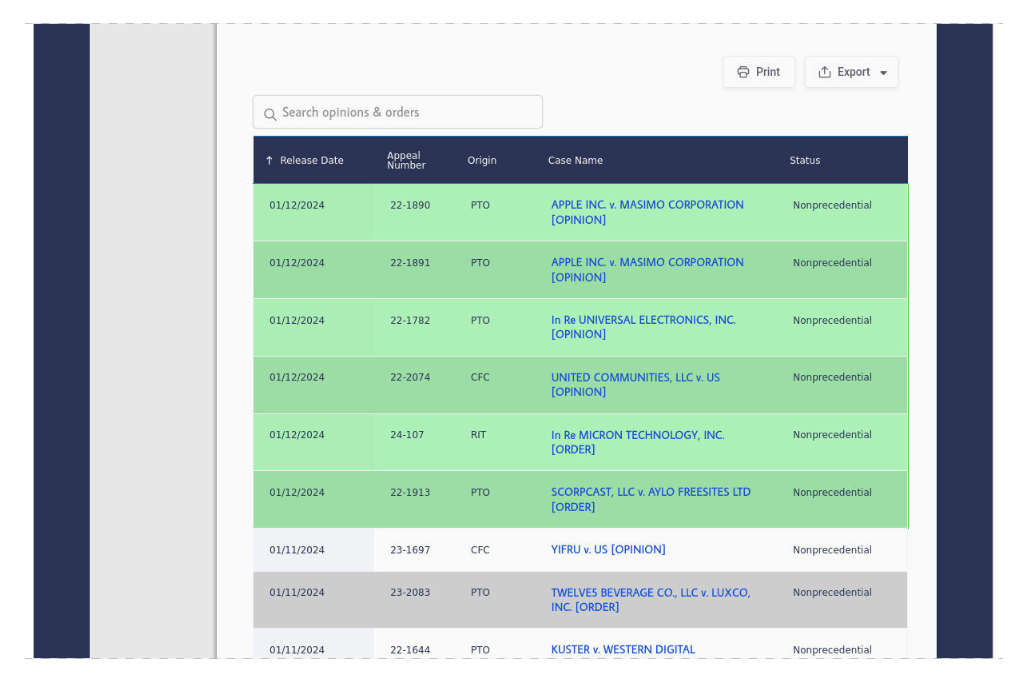Click the printer icon in Print button

[743, 72]
